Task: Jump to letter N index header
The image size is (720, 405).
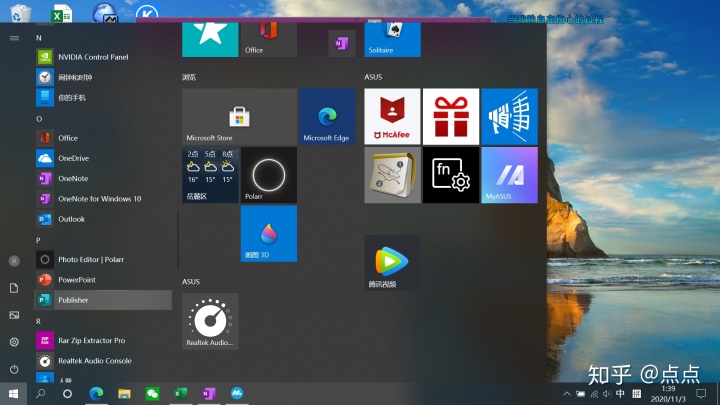Action: click(x=39, y=38)
